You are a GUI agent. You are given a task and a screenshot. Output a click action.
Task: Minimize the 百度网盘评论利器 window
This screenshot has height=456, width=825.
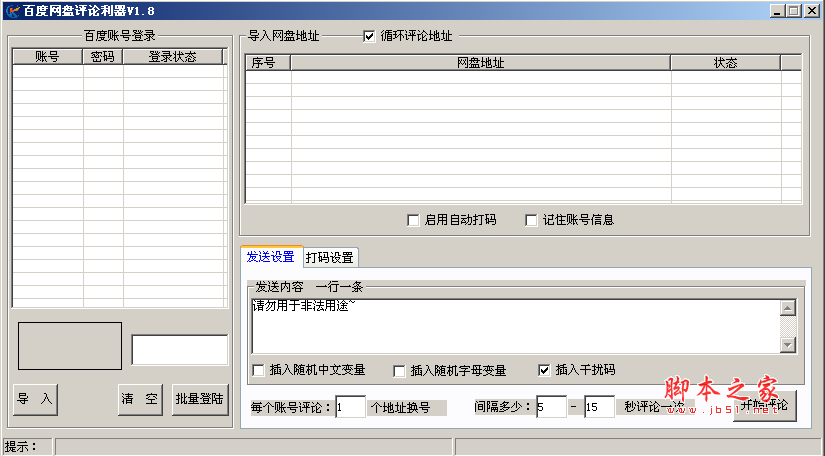pos(778,11)
